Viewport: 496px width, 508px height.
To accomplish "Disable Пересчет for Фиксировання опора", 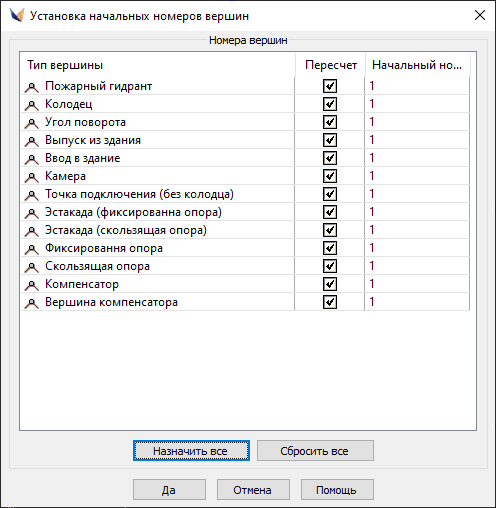I will [330, 248].
